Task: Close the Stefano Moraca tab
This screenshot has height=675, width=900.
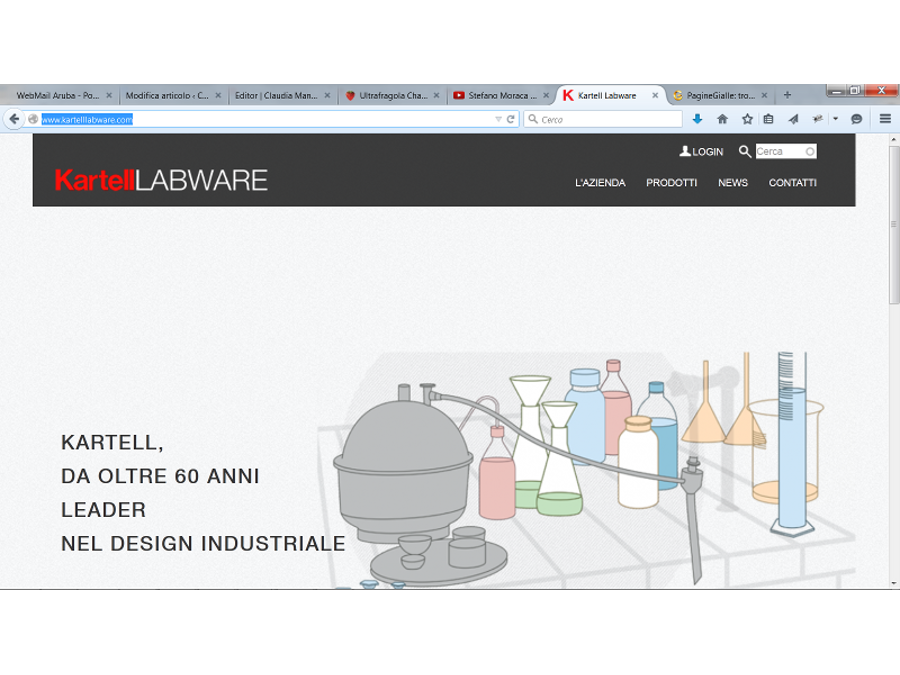Action: click(546, 95)
